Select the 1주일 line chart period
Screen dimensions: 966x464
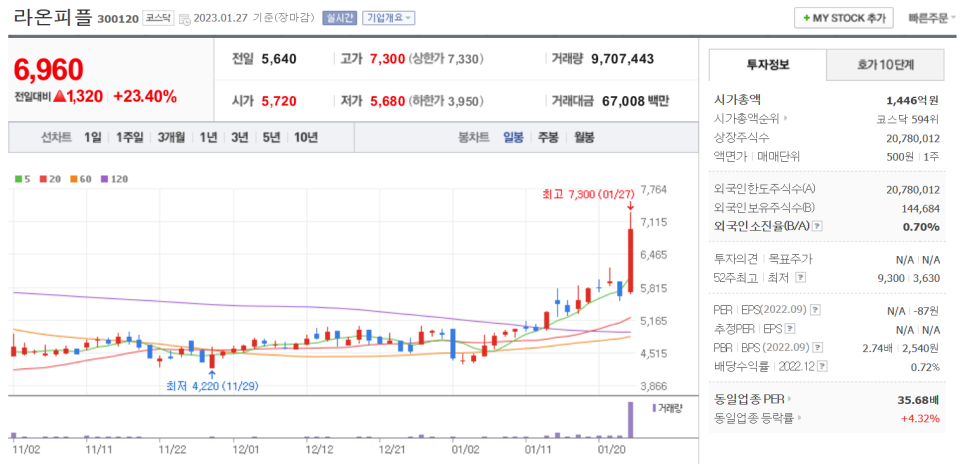[129, 137]
